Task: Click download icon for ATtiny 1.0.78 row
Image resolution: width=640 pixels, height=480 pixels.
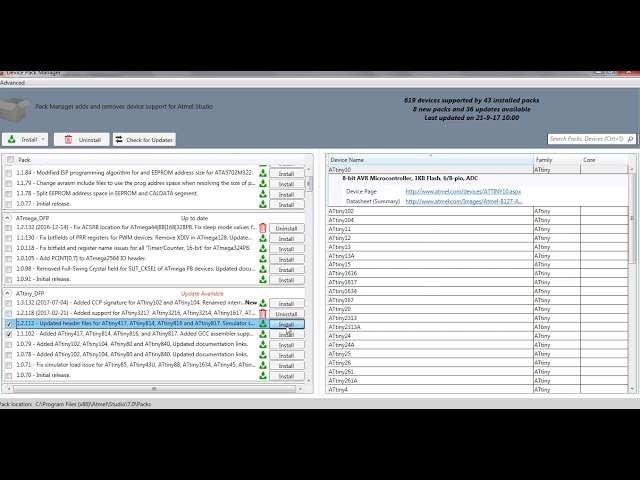Action: 263,355
